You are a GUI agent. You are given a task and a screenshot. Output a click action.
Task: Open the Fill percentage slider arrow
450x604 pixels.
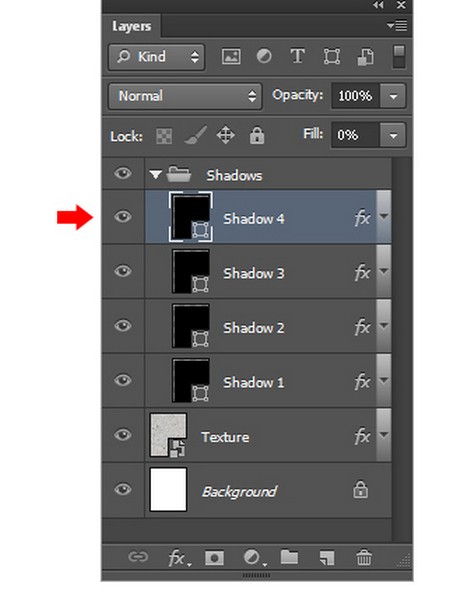393,135
